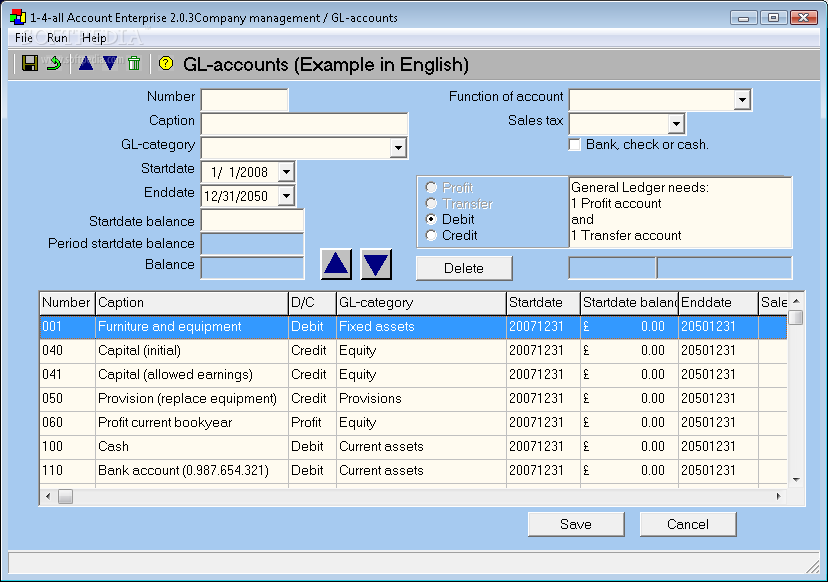Click the green trash can toolbar icon
The height and width of the screenshot is (582, 828).
(134, 64)
